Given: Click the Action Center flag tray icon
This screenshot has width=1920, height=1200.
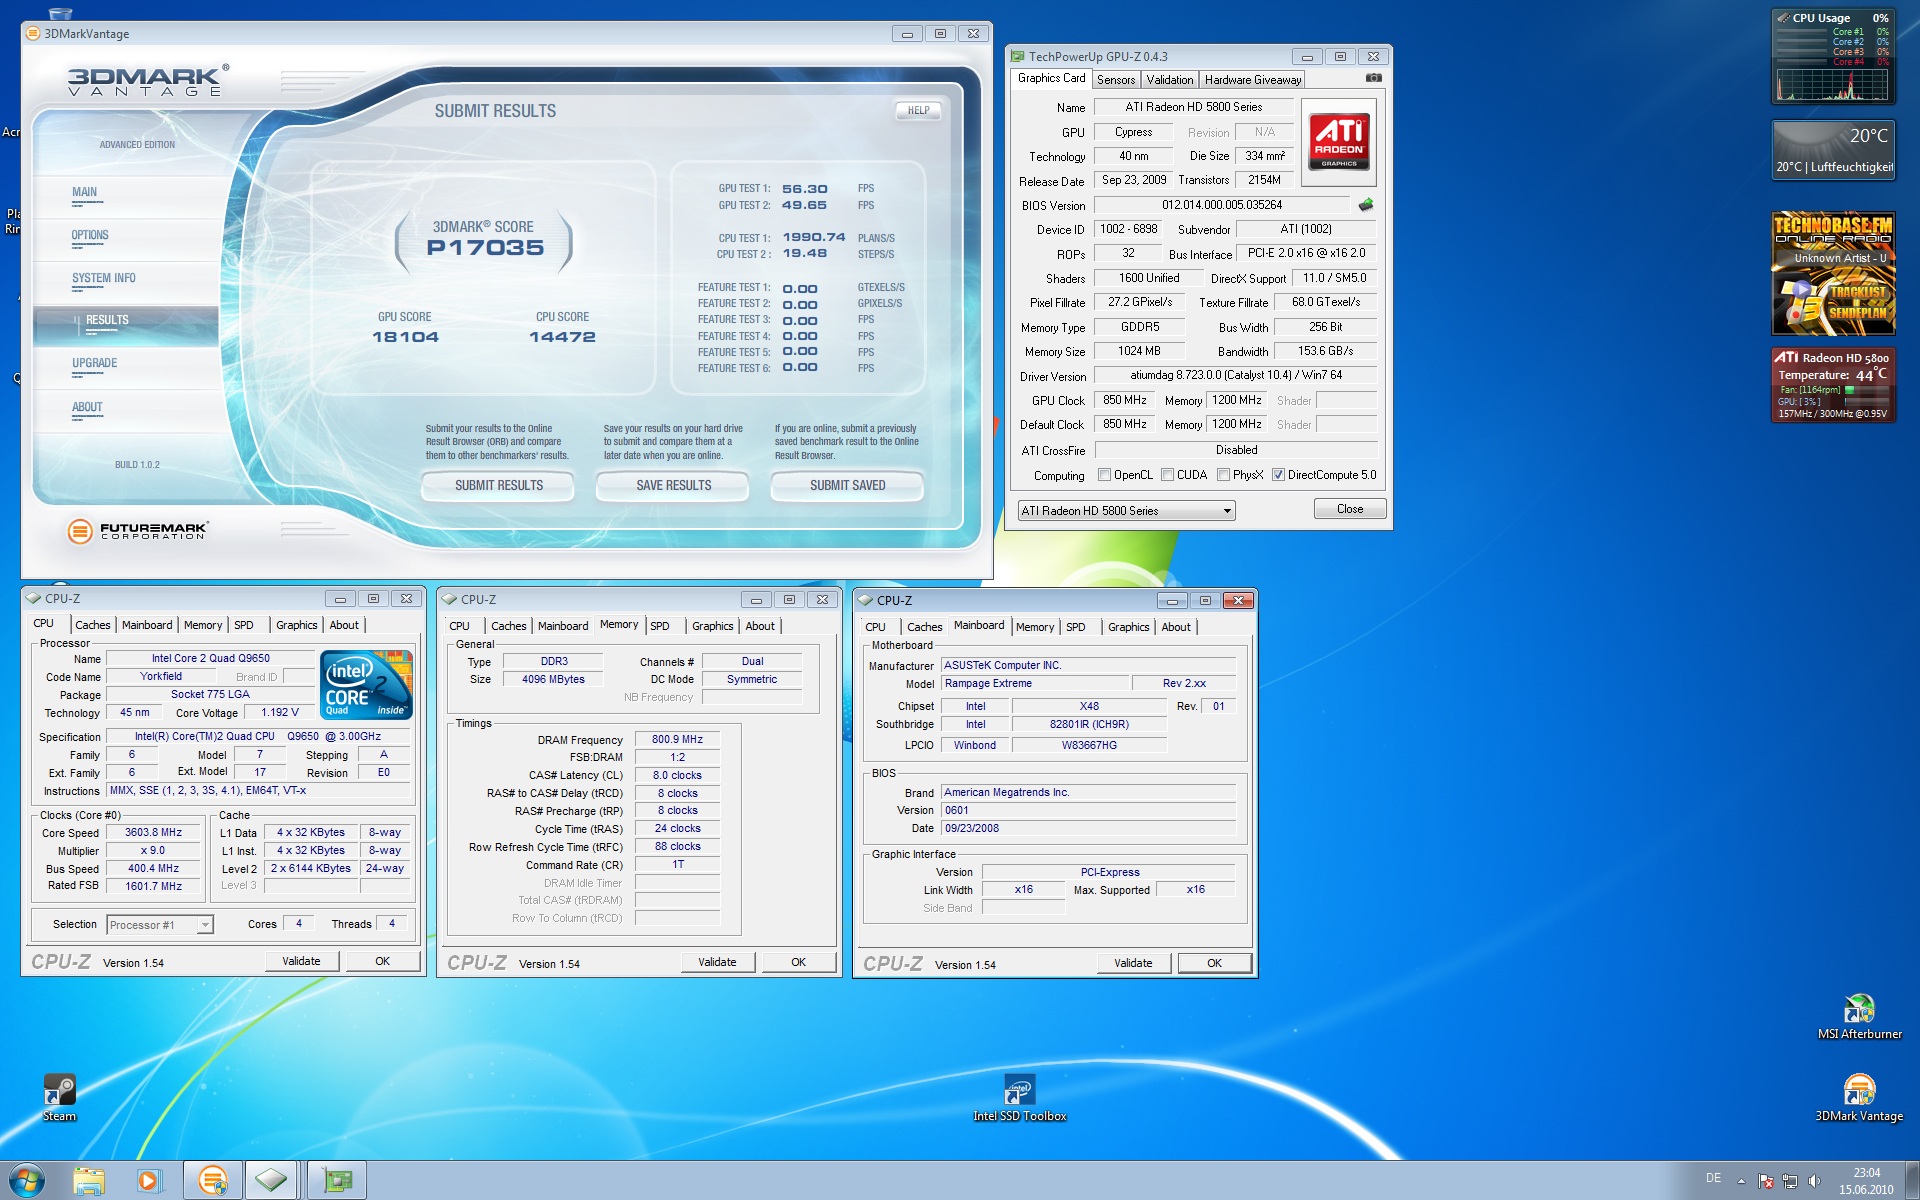Looking at the screenshot, I should click(1766, 1181).
